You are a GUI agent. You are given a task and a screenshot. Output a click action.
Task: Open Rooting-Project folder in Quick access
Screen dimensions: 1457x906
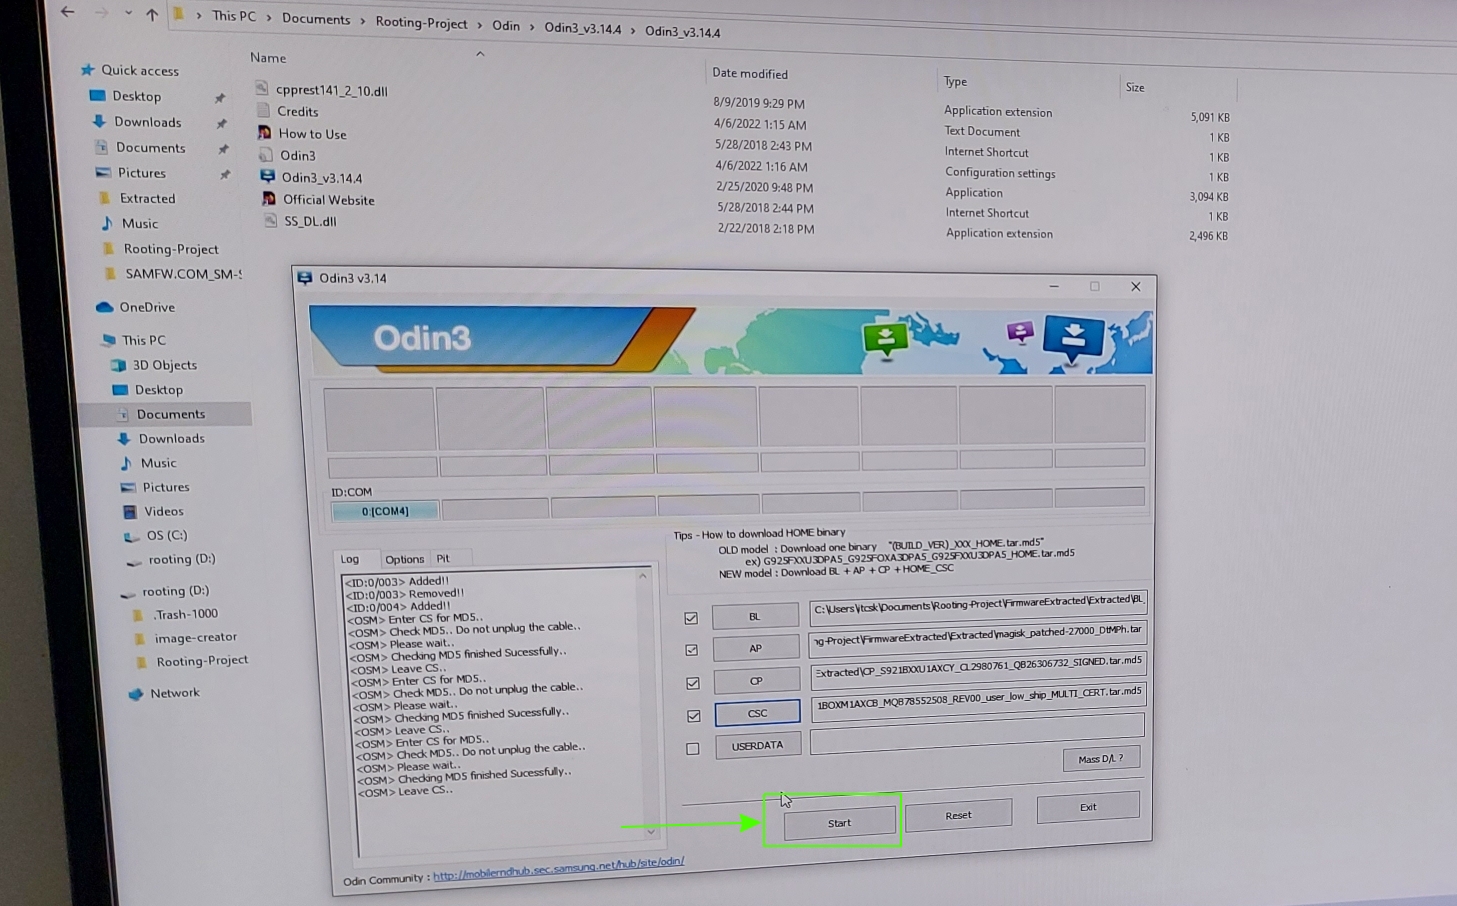[x=171, y=249]
